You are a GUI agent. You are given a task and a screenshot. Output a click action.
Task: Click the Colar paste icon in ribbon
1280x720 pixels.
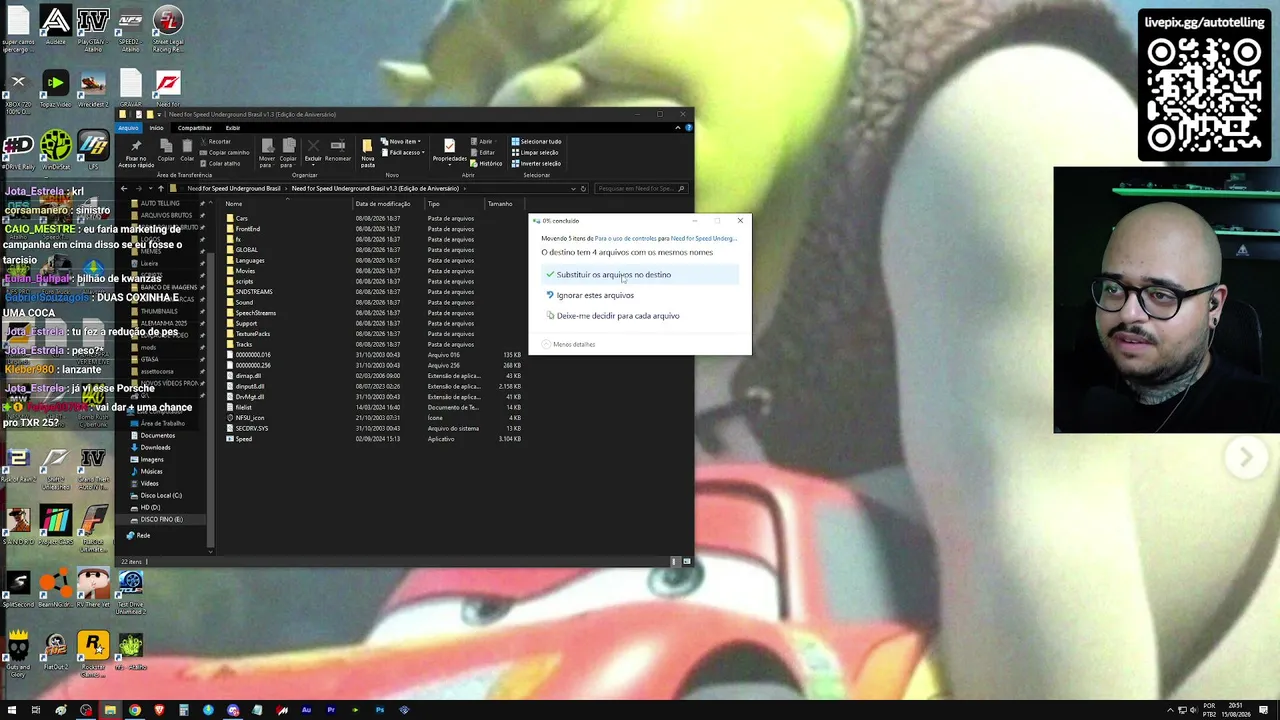coord(187,146)
